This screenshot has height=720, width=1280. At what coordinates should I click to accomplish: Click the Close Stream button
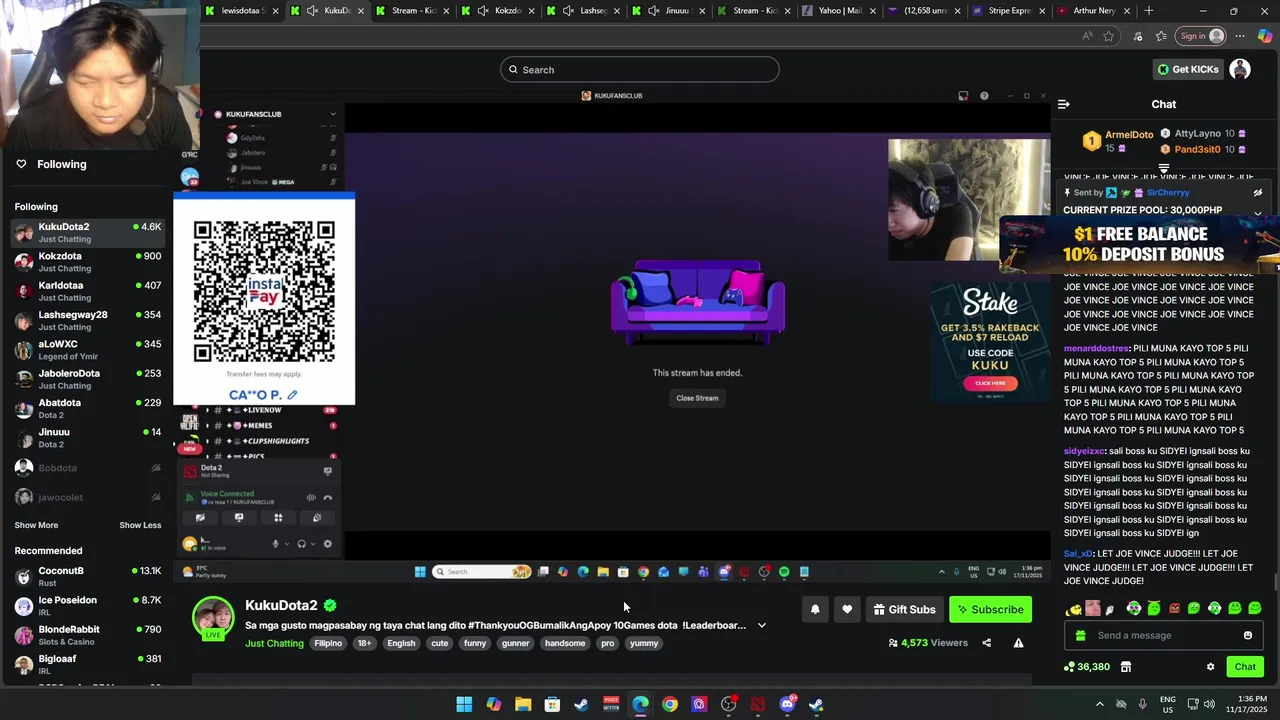point(697,398)
